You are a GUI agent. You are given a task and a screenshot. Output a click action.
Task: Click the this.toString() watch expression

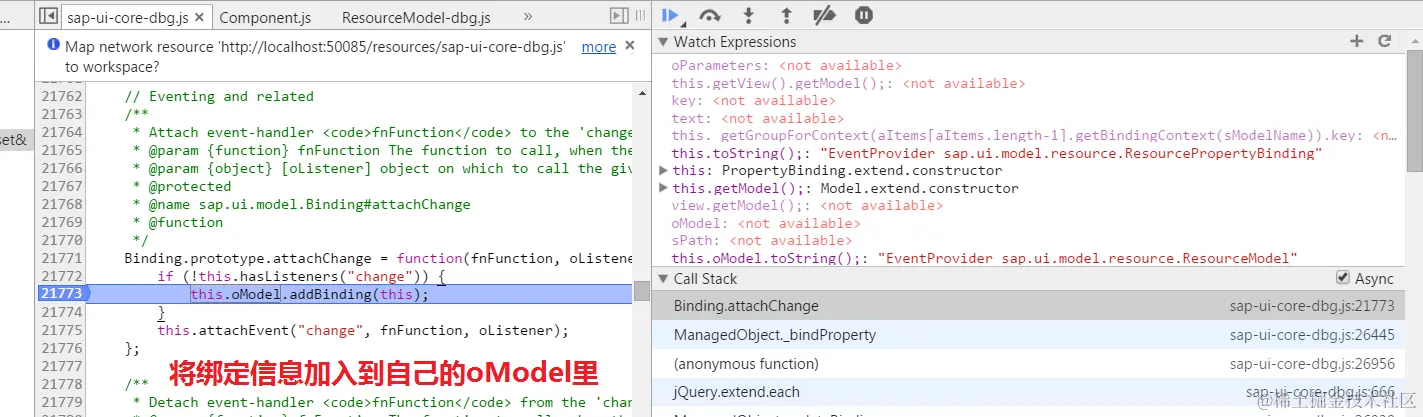coord(997,153)
